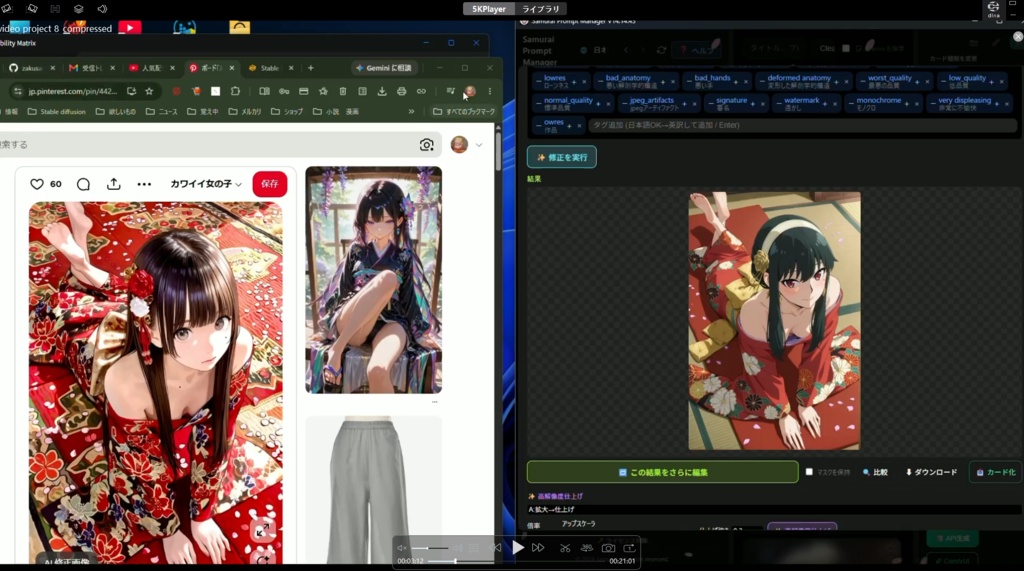1024x571 pixels.
Task: Close the Samurai Prompt Manager overlay with X
Action: [1017, 37]
